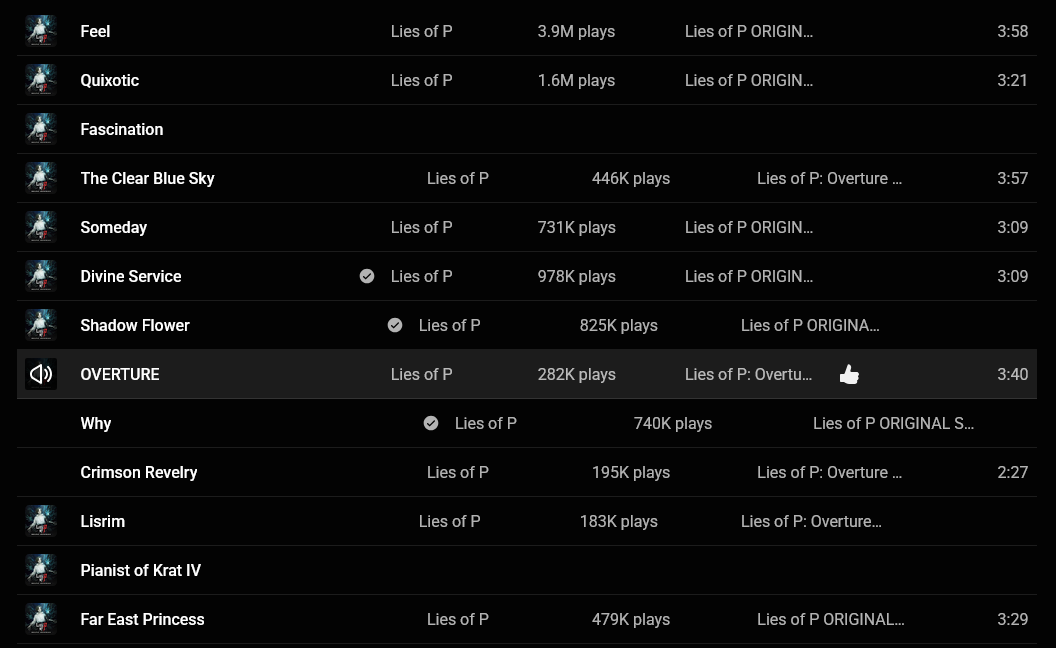Select the Crimson Revelry track title

pyautogui.click(x=139, y=472)
